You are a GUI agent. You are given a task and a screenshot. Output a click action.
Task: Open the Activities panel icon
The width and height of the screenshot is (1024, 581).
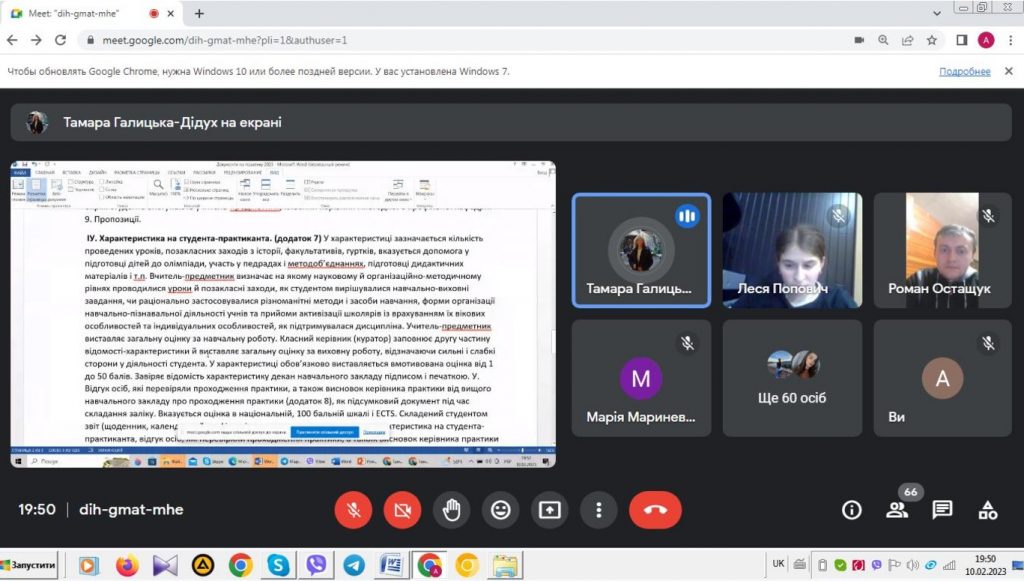pos(988,510)
